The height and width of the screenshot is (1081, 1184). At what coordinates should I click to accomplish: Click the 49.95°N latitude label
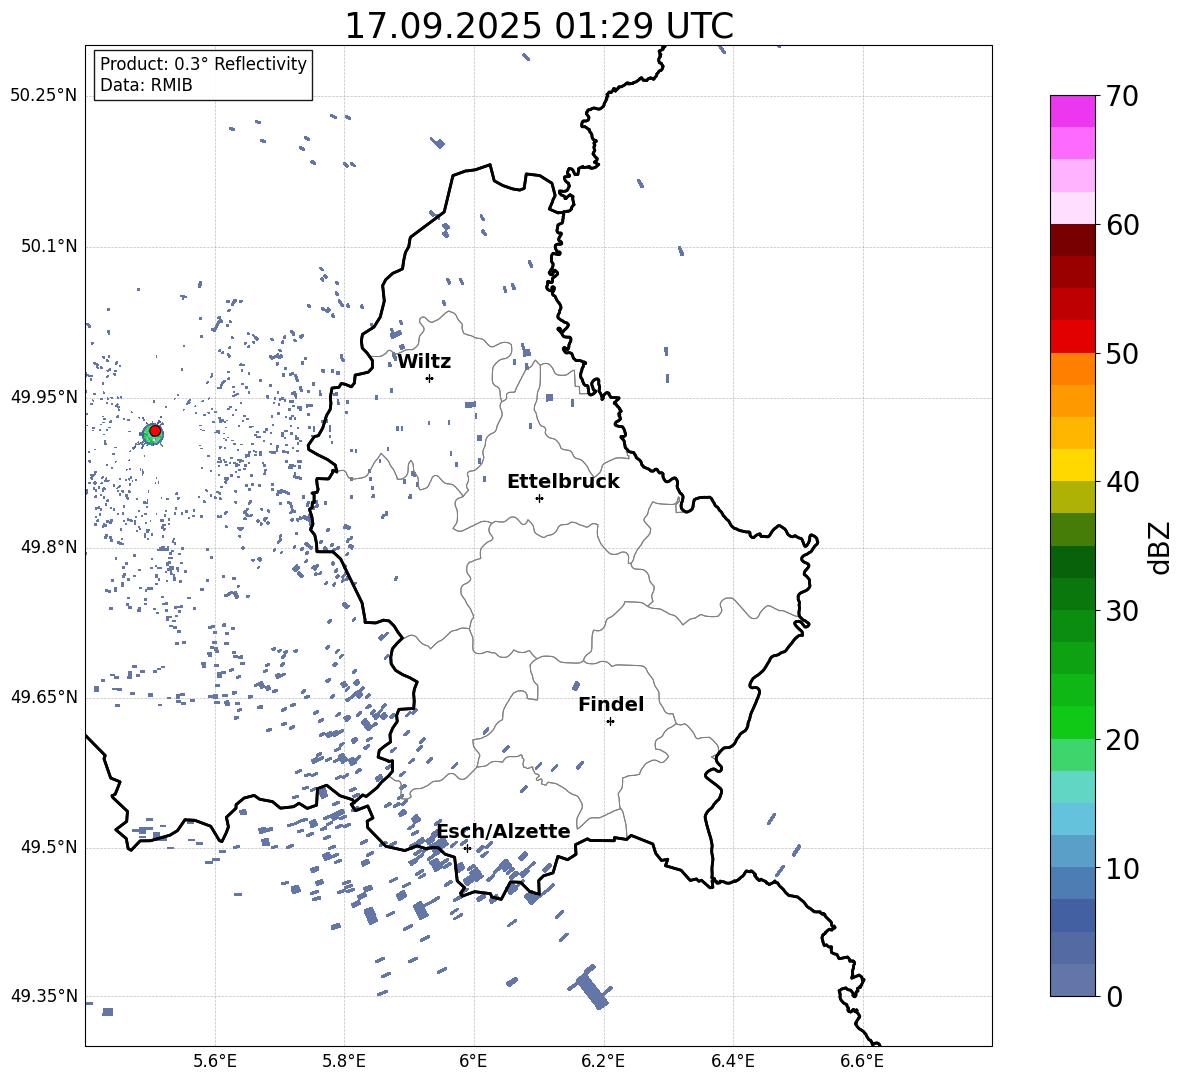tap(44, 396)
